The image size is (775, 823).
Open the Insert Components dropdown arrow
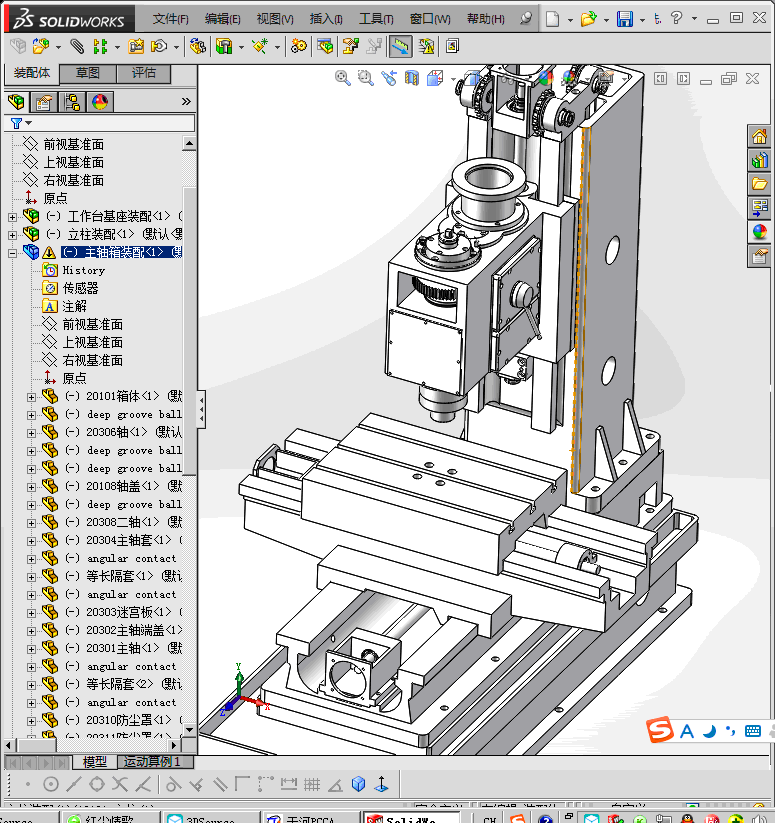pos(58,47)
